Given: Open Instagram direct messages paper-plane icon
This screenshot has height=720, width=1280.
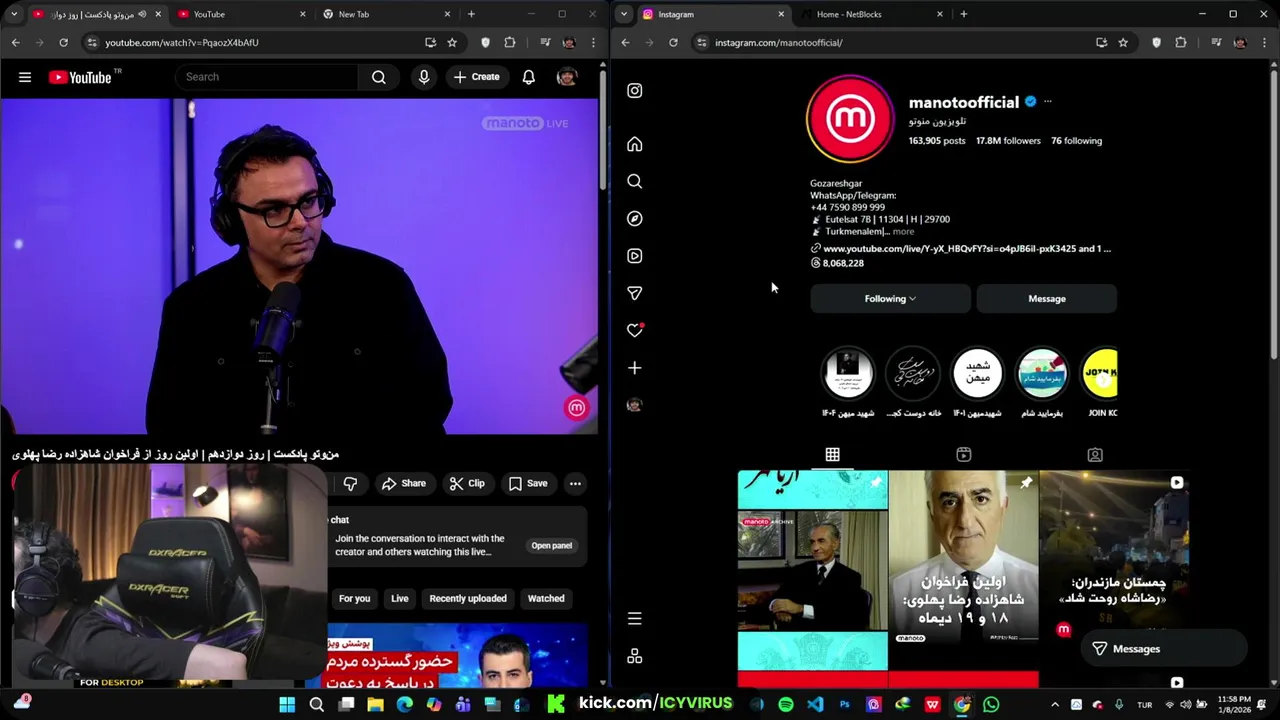Looking at the screenshot, I should click(x=635, y=293).
